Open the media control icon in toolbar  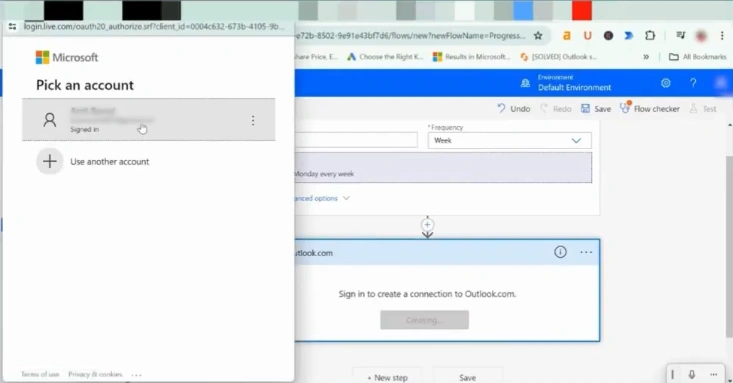click(x=681, y=35)
